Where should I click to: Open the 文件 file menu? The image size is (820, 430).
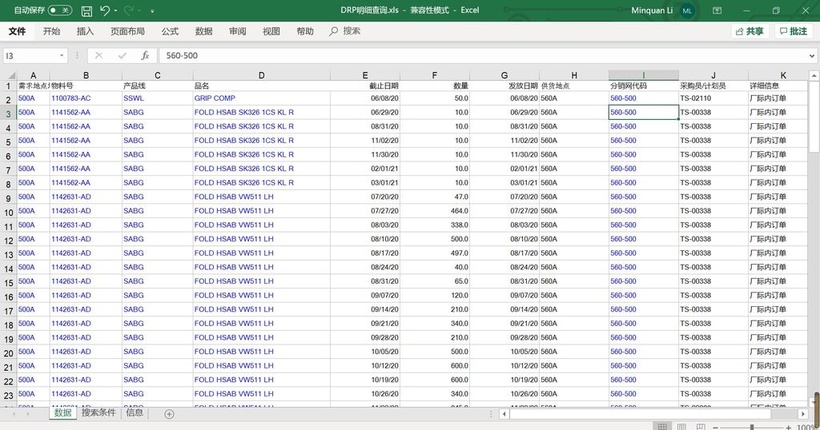[17, 31]
